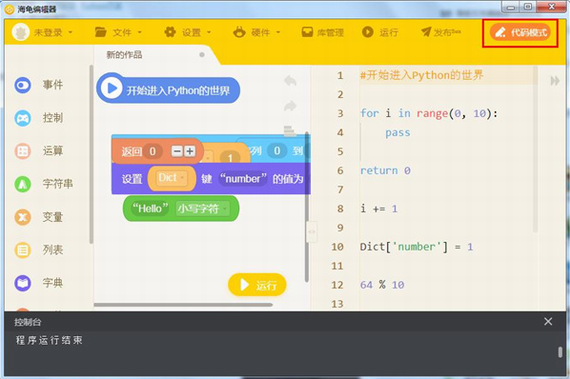Viewport: 570px width, 379px height.
Task: Click the play circle icon in toolbar
Action: [368, 32]
